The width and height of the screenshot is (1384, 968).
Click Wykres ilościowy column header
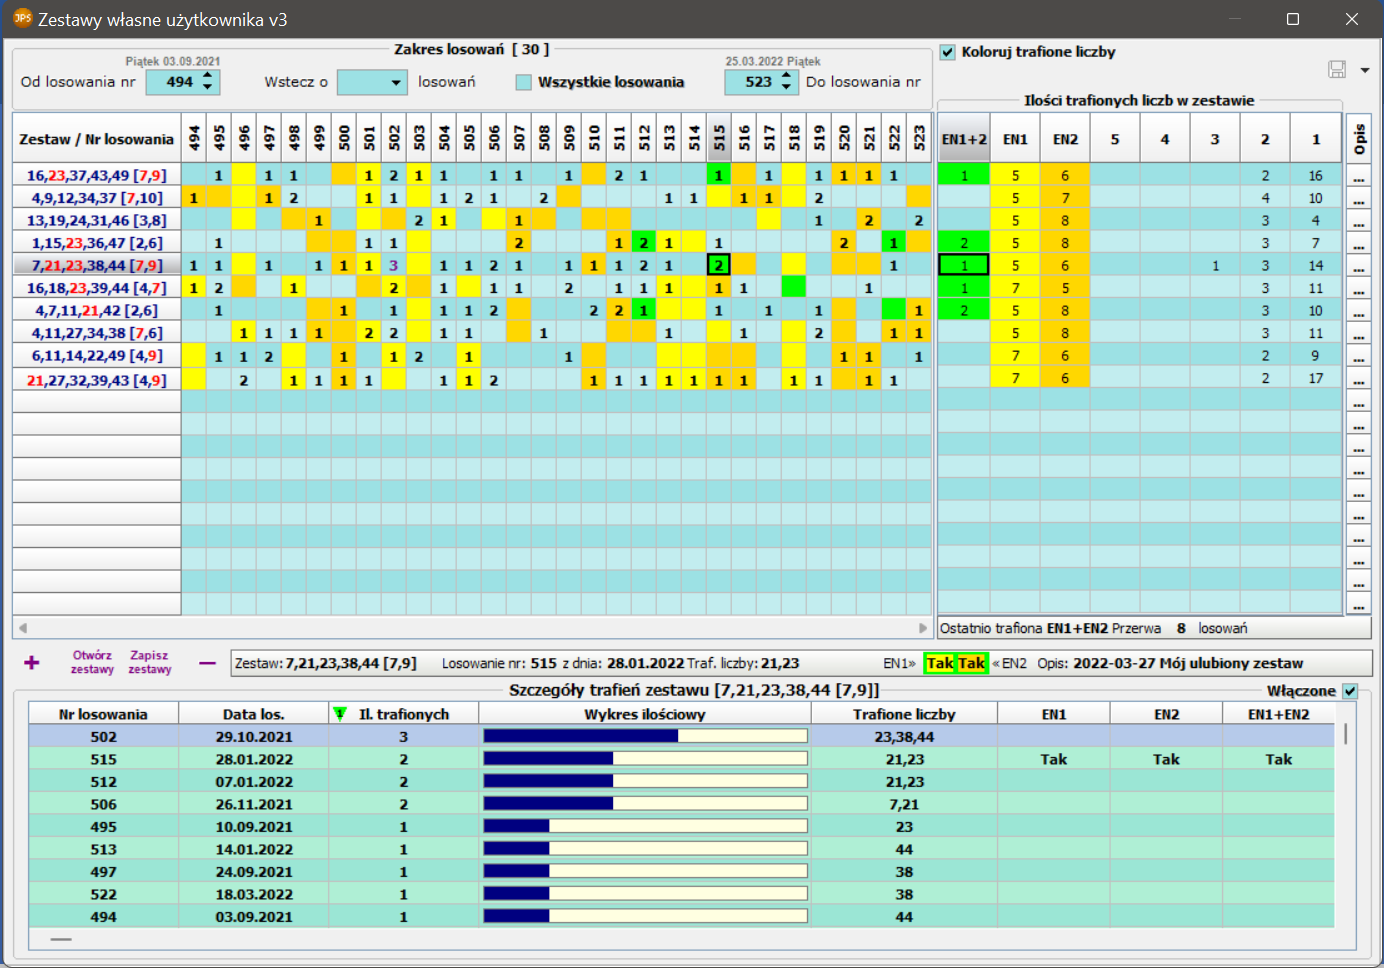[x=645, y=714]
